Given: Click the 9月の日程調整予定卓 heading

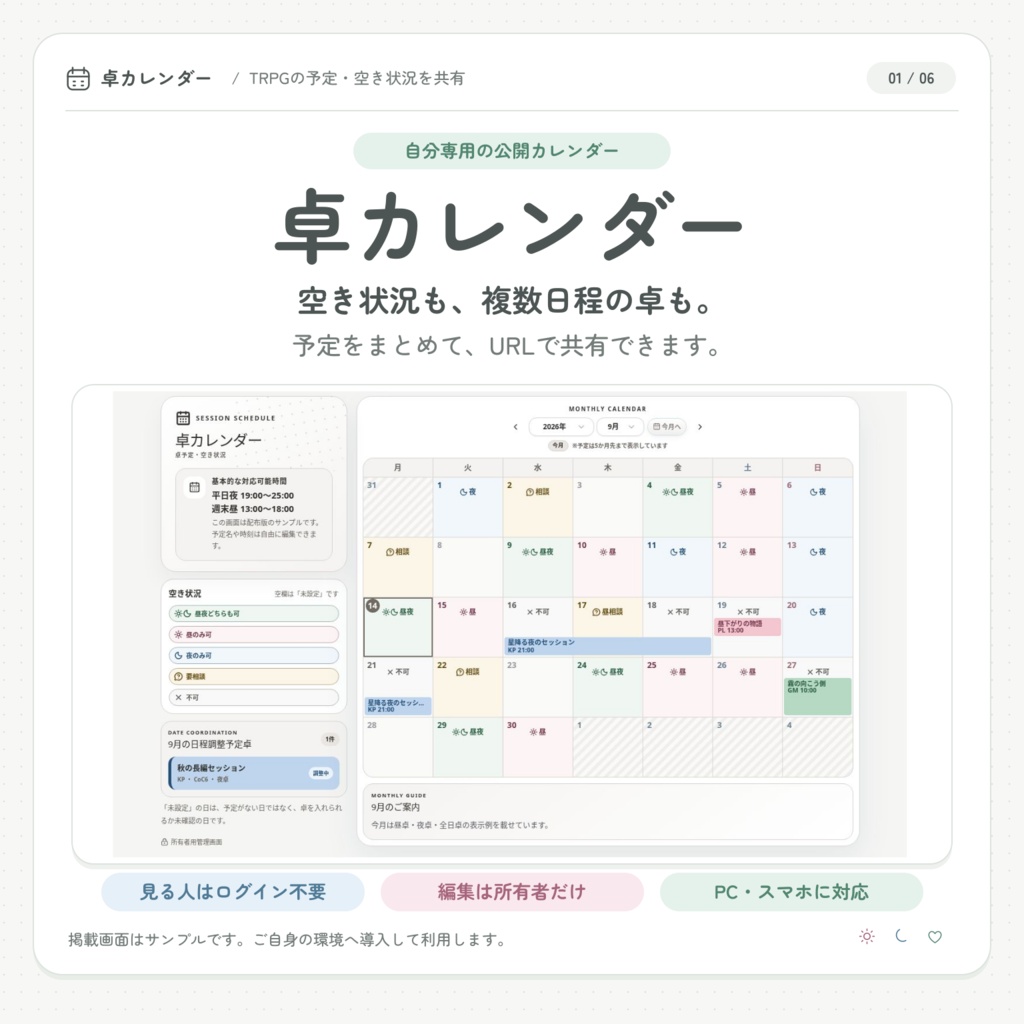Looking at the screenshot, I should tap(210, 744).
